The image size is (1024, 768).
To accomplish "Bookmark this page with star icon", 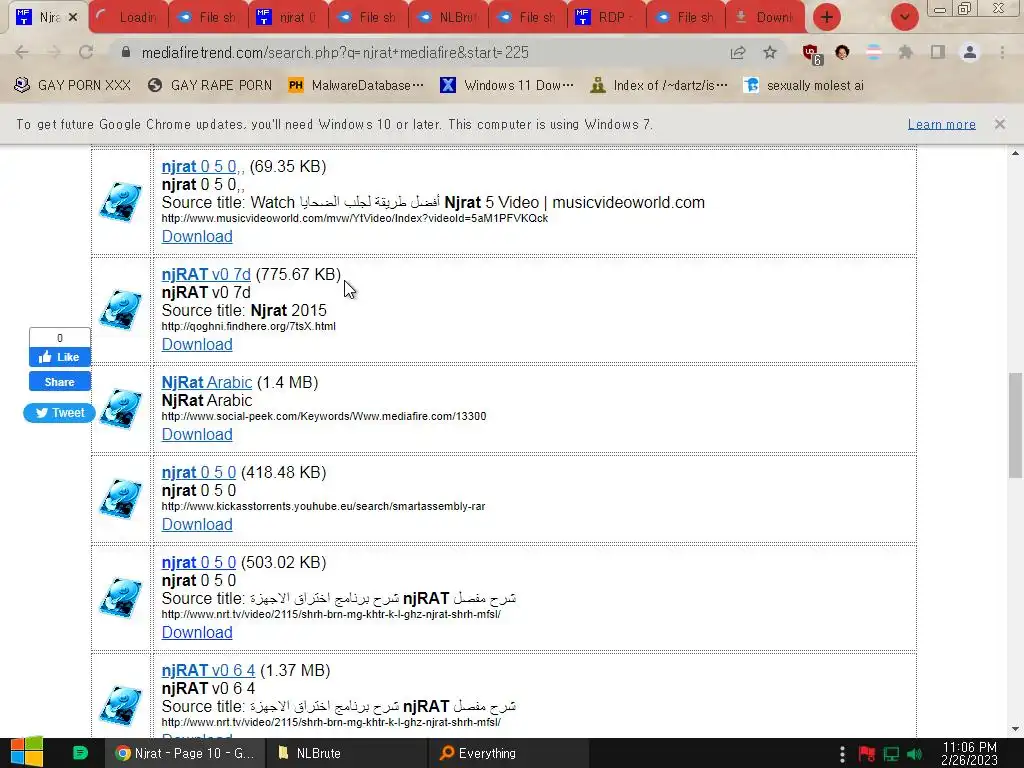I will pos(770,52).
